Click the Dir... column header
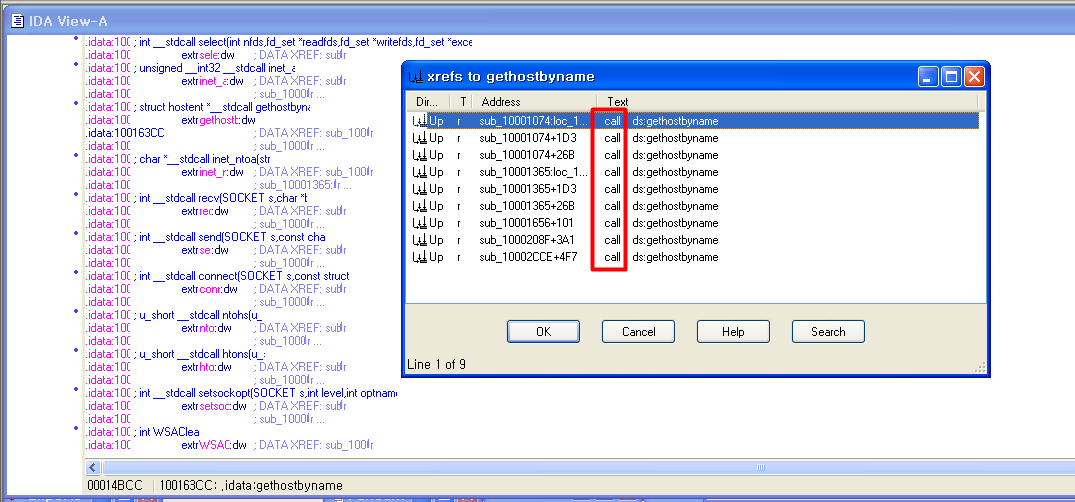Image resolution: width=1075 pixels, height=502 pixels. 428,101
